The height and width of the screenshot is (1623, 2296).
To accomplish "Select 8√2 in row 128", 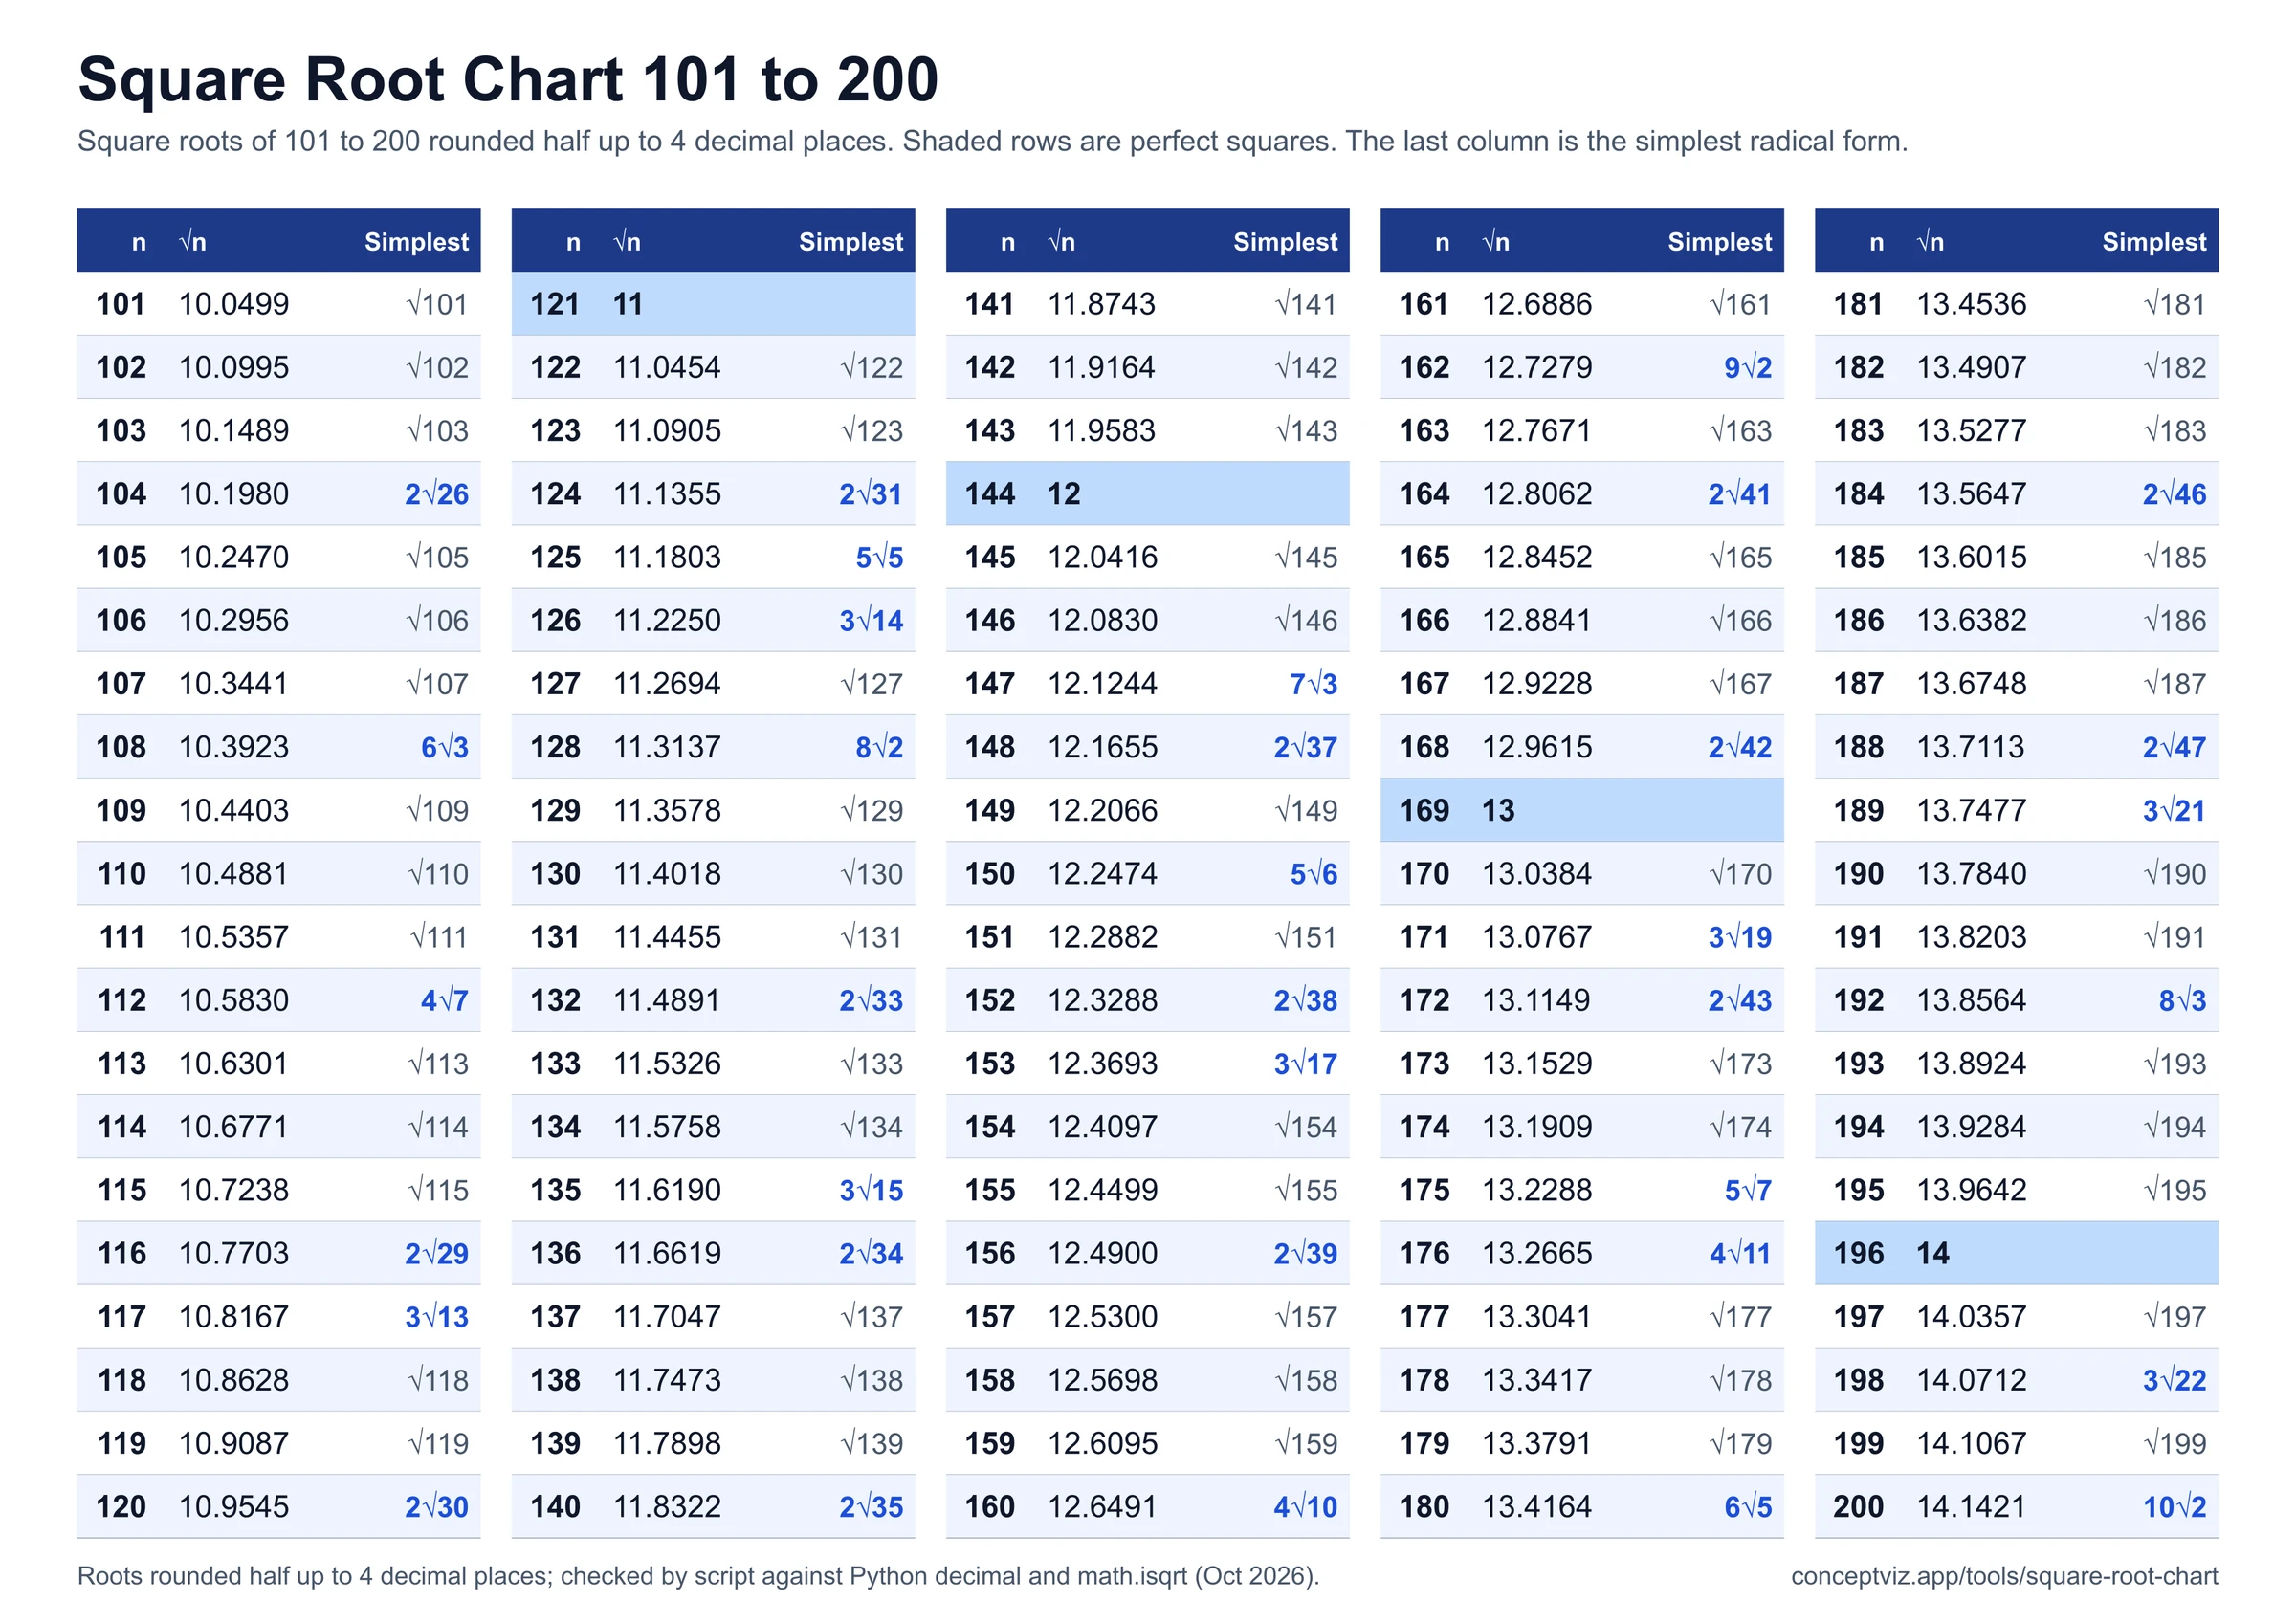I will (879, 747).
